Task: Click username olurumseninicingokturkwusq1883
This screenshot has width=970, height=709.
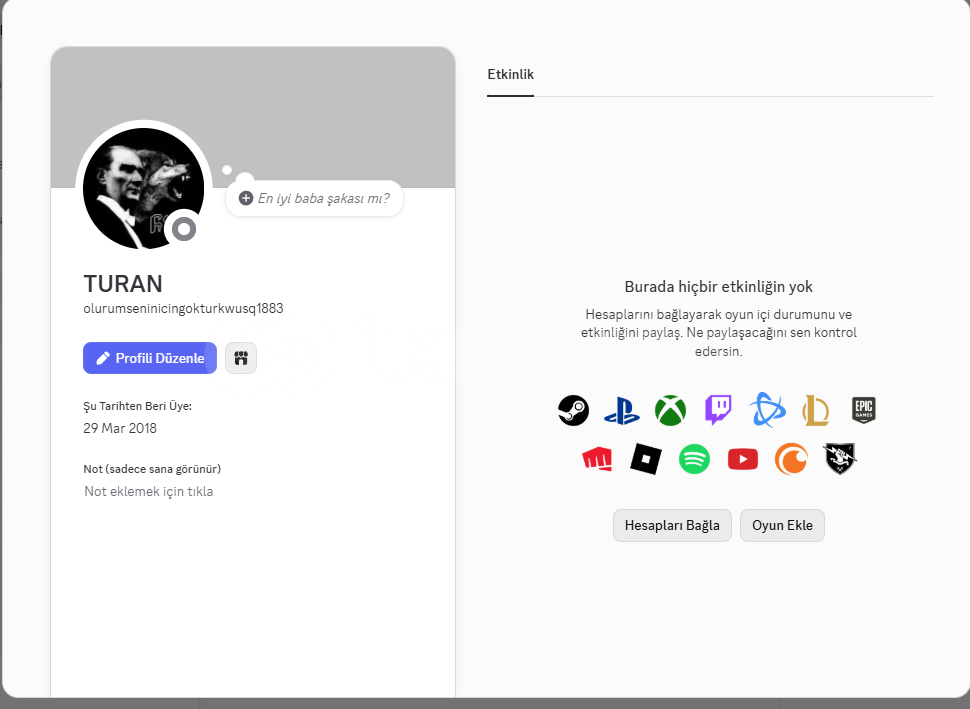Action: pyautogui.click(x=183, y=308)
